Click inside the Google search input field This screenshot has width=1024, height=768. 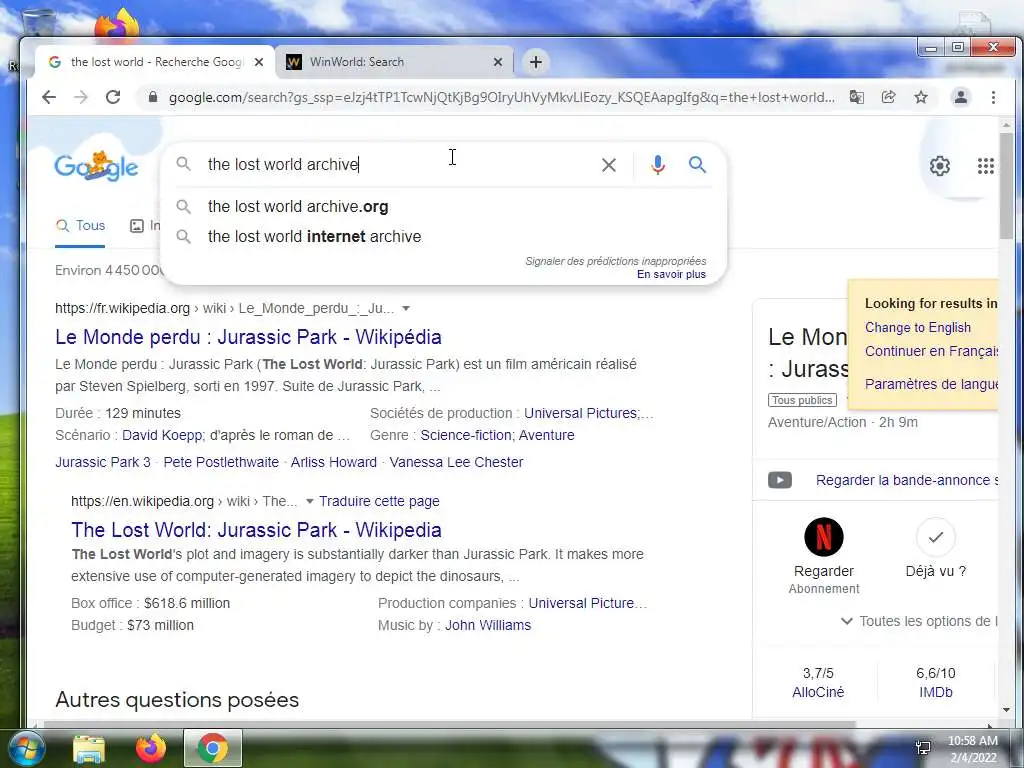(398, 165)
